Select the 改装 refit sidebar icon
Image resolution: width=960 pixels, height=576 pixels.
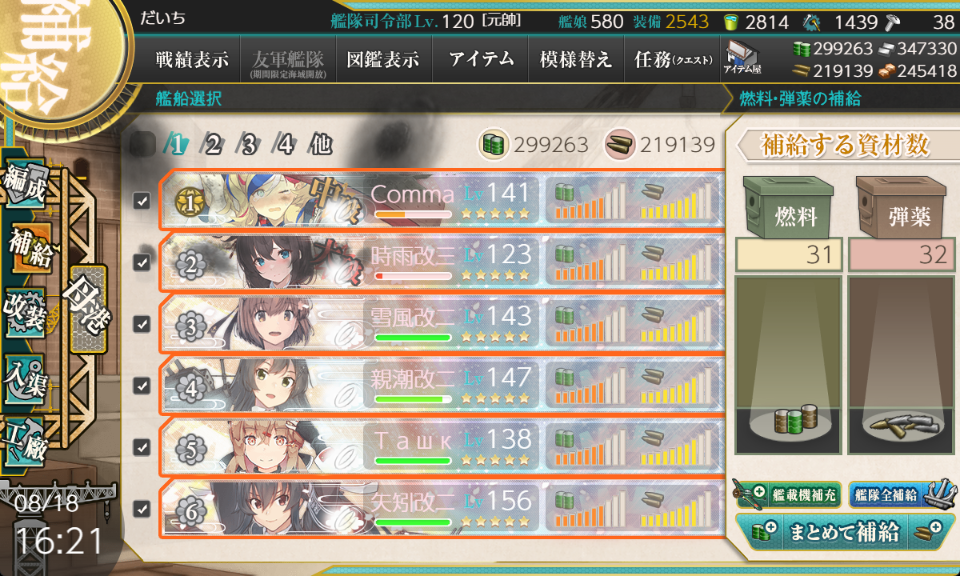pos(26,312)
